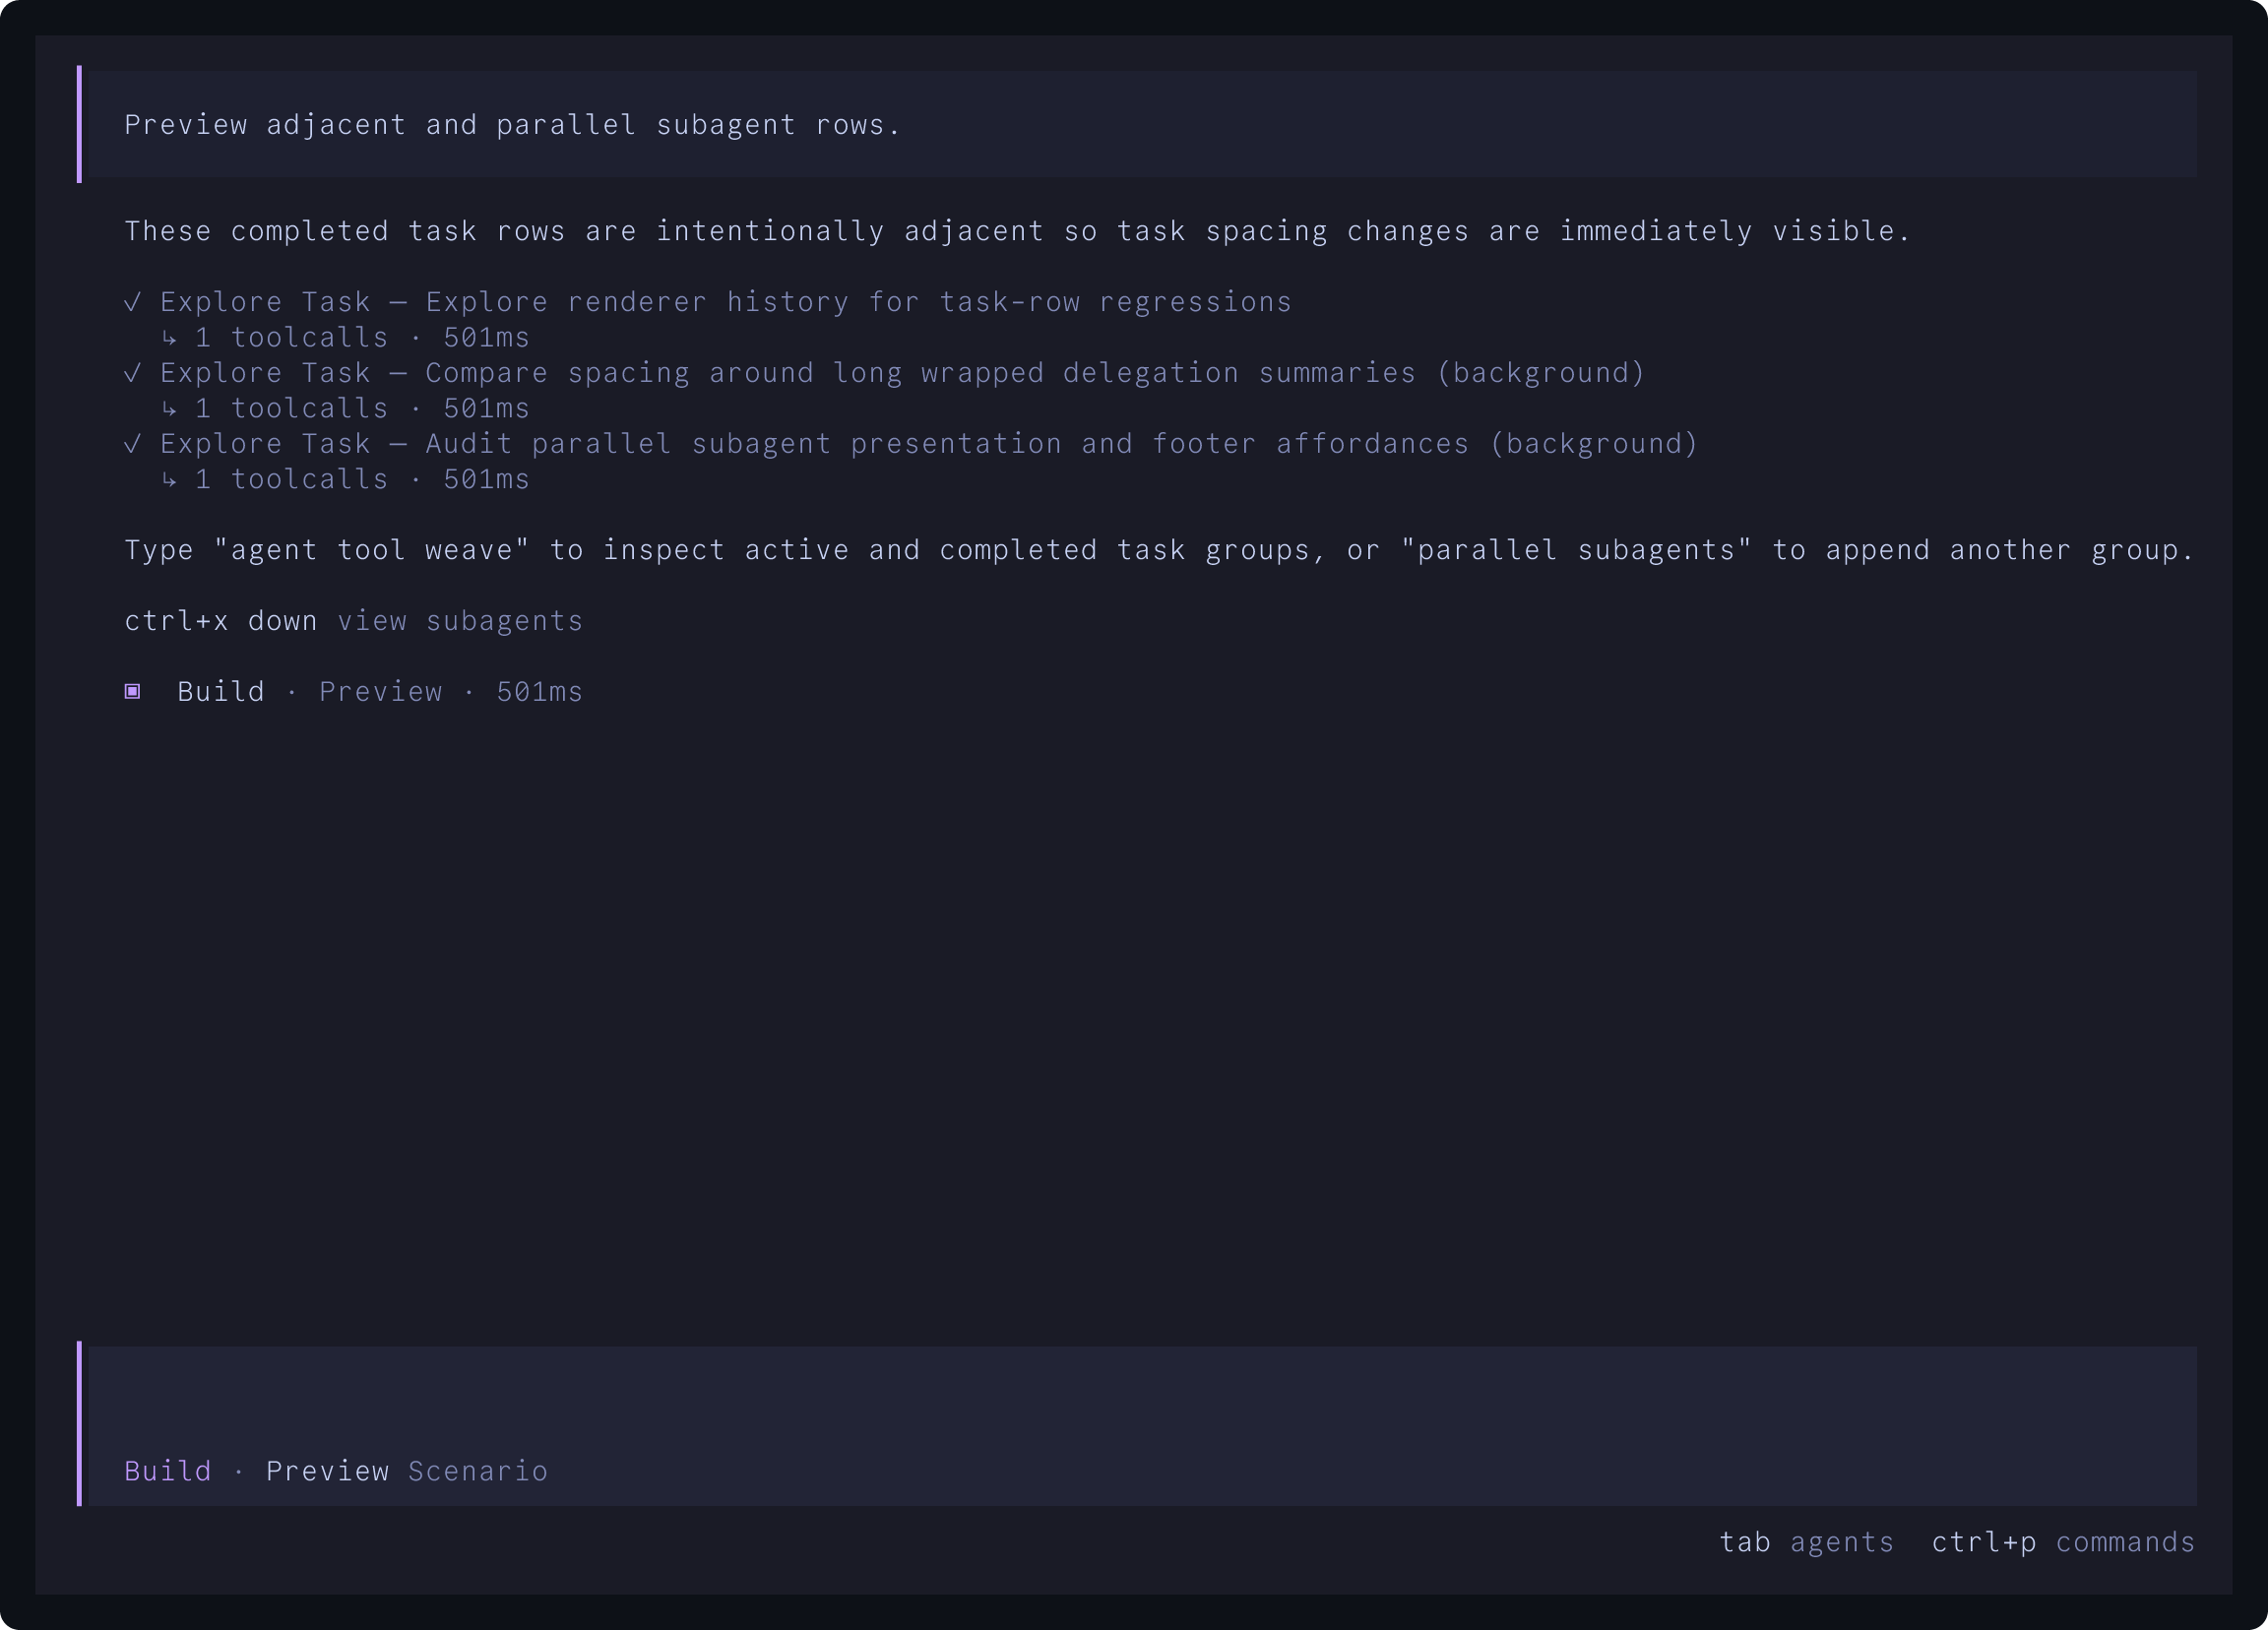Open the Explore renderer history task row
The width and height of the screenshot is (2268, 1630).
click(x=708, y=302)
